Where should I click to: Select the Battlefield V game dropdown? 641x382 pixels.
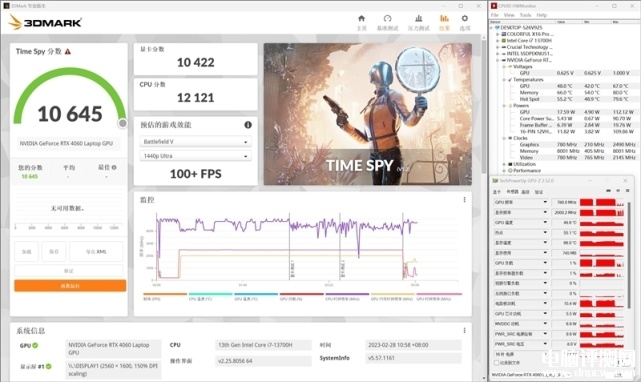(x=195, y=142)
